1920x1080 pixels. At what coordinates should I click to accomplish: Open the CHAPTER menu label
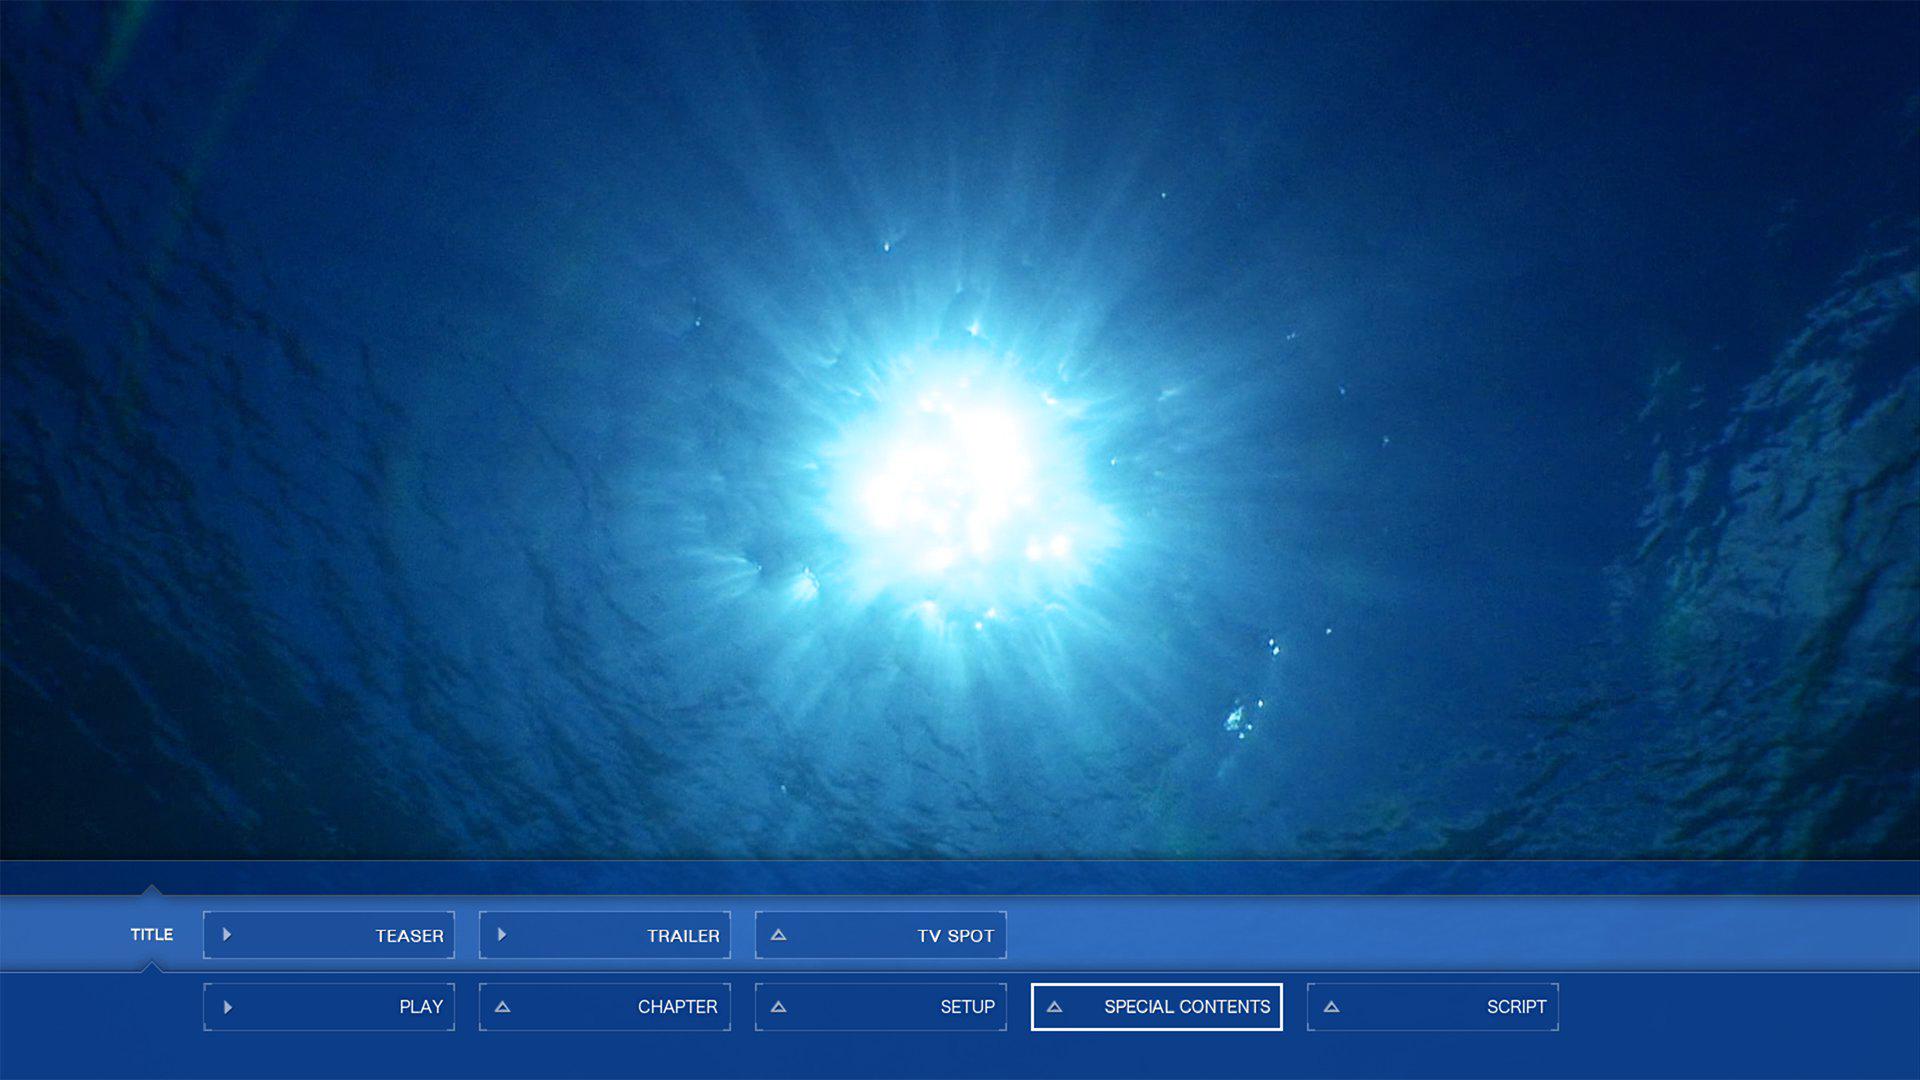pyautogui.click(x=677, y=1007)
